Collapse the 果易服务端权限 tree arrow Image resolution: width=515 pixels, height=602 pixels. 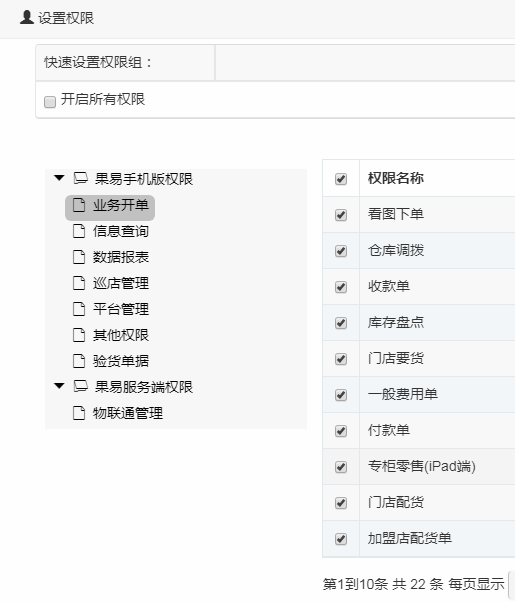59,386
